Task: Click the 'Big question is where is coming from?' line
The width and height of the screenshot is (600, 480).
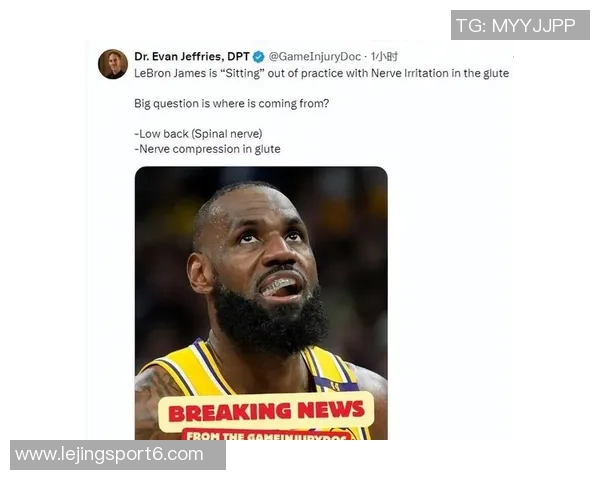Action: 232,104
